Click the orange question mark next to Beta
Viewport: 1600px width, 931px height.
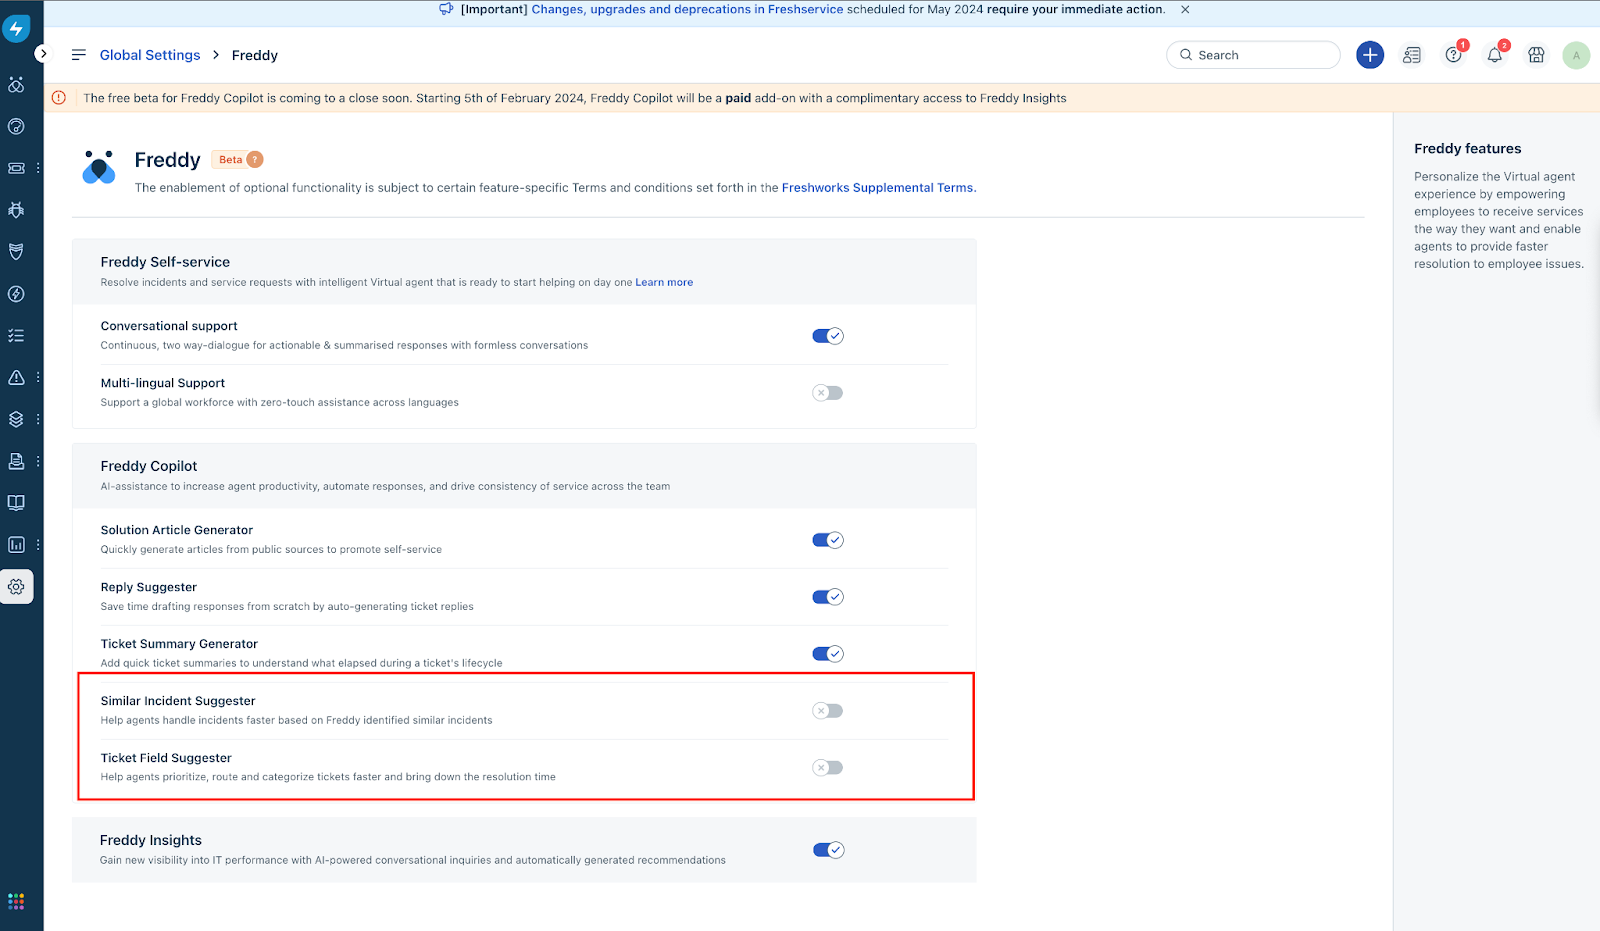[255, 159]
